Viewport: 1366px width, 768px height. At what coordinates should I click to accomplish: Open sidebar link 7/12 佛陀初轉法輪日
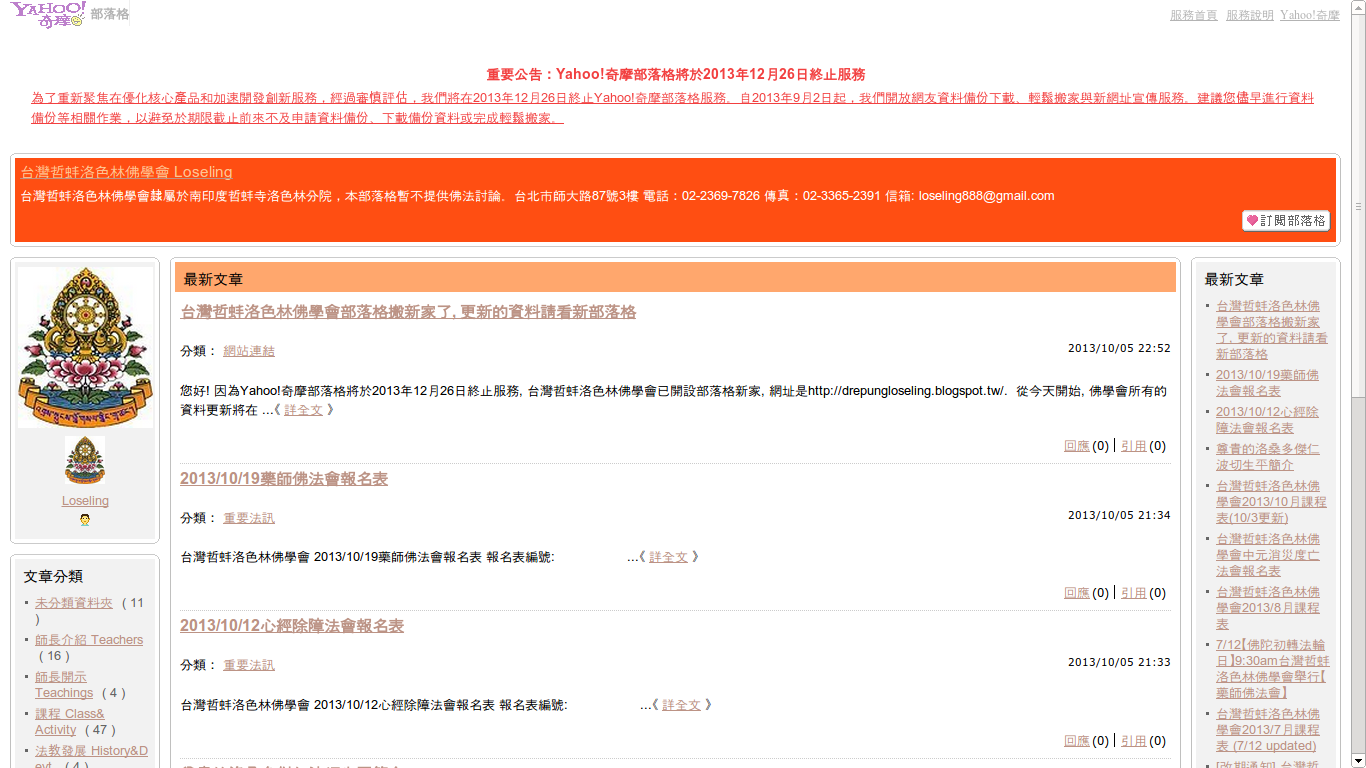(x=1272, y=669)
